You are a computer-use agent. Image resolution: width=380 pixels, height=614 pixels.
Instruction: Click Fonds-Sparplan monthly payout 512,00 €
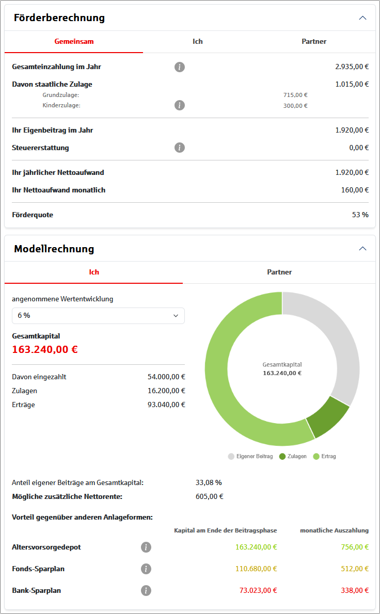click(x=355, y=569)
